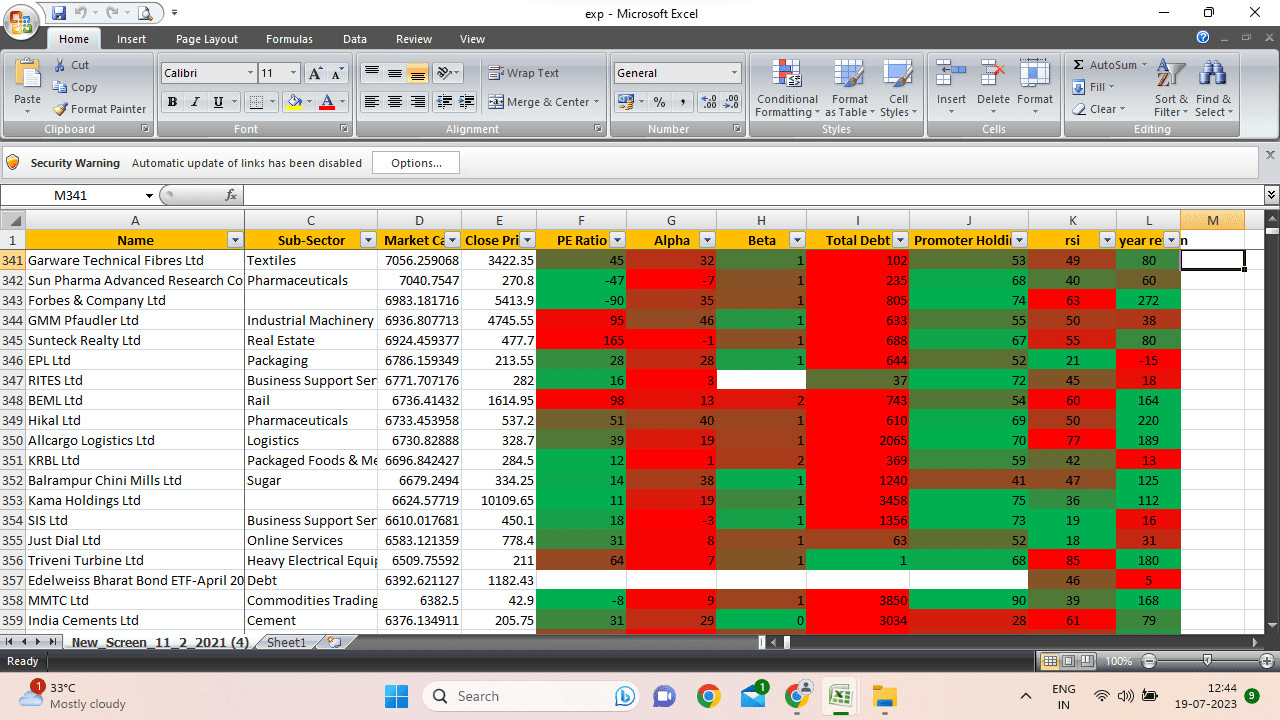Click the Insert cells icon
This screenshot has width=1280, height=720.
coord(951,73)
